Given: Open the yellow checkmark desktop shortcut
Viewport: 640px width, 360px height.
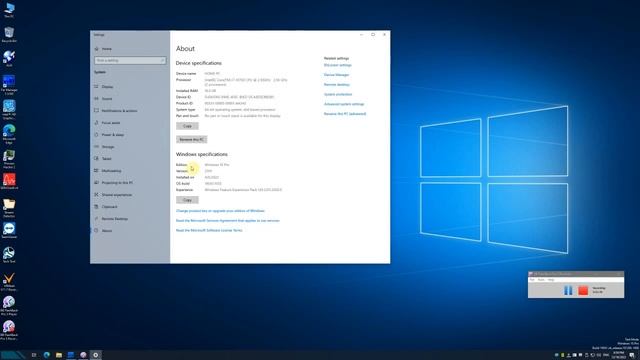Looking at the screenshot, I should pyautogui.click(x=9, y=282).
